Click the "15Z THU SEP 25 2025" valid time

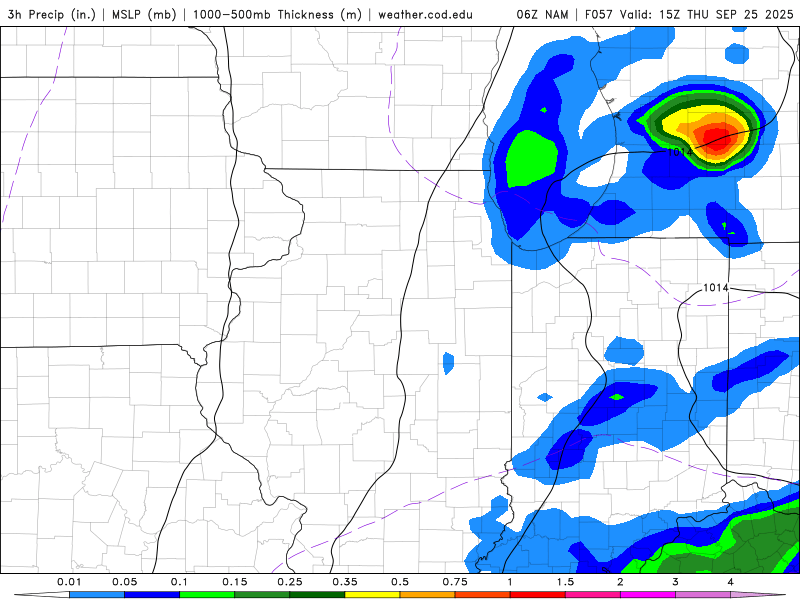point(726,14)
